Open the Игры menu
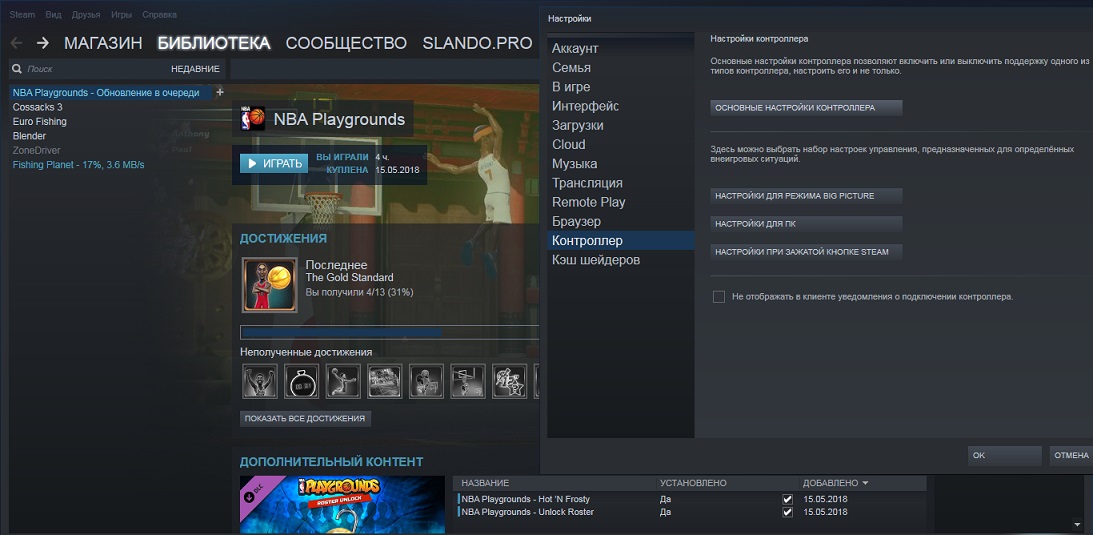Image resolution: width=1093 pixels, height=535 pixels. coord(122,15)
